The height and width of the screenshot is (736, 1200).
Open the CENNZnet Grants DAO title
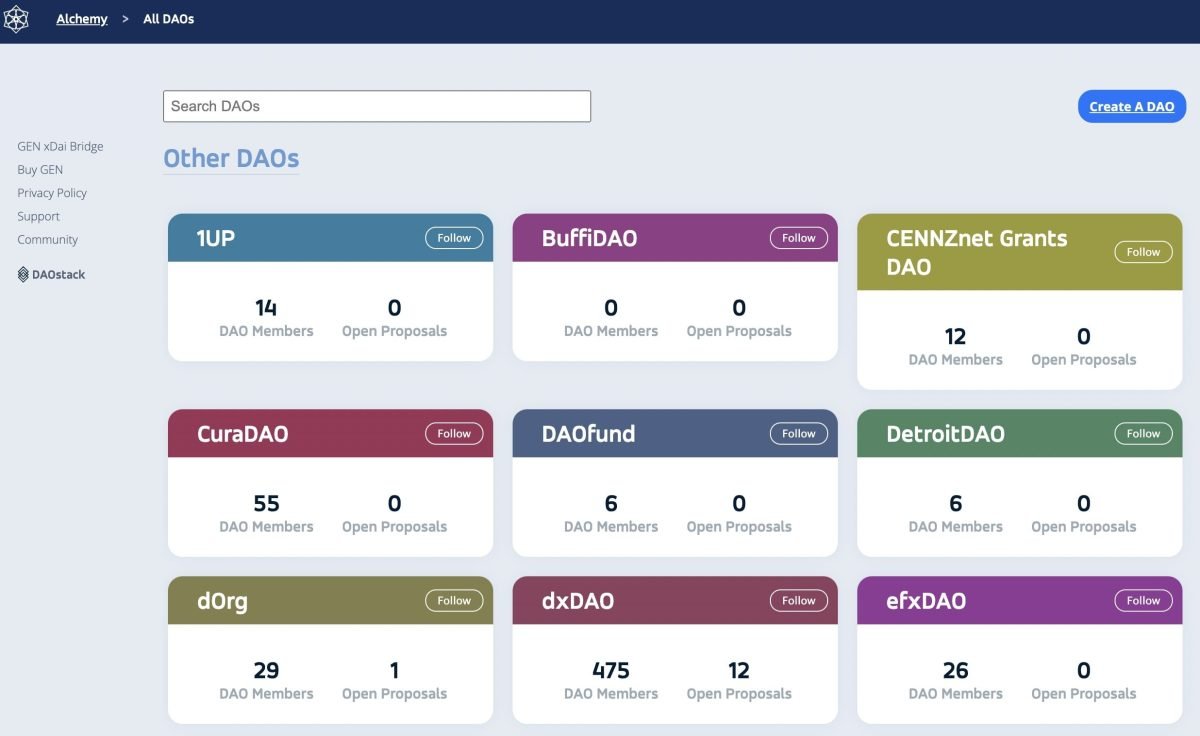(x=977, y=252)
